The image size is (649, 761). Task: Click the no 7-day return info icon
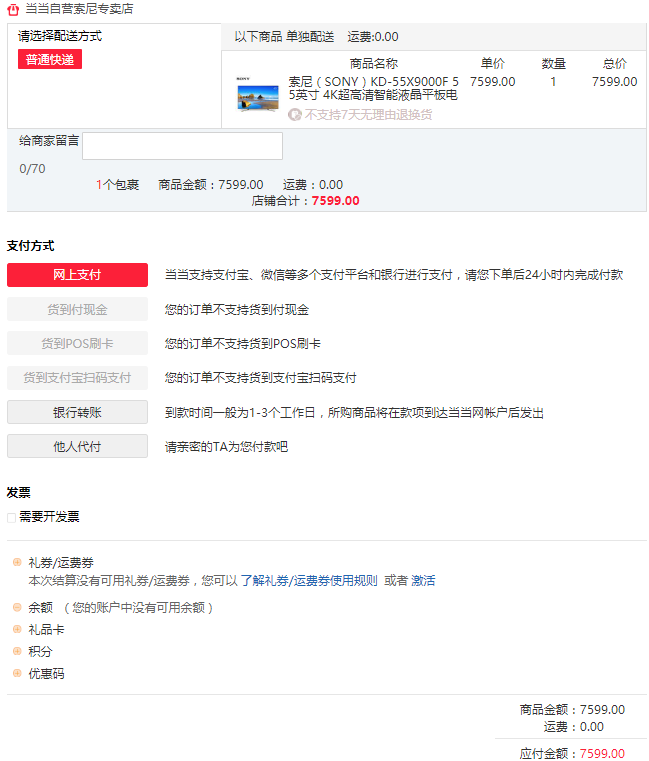295,115
